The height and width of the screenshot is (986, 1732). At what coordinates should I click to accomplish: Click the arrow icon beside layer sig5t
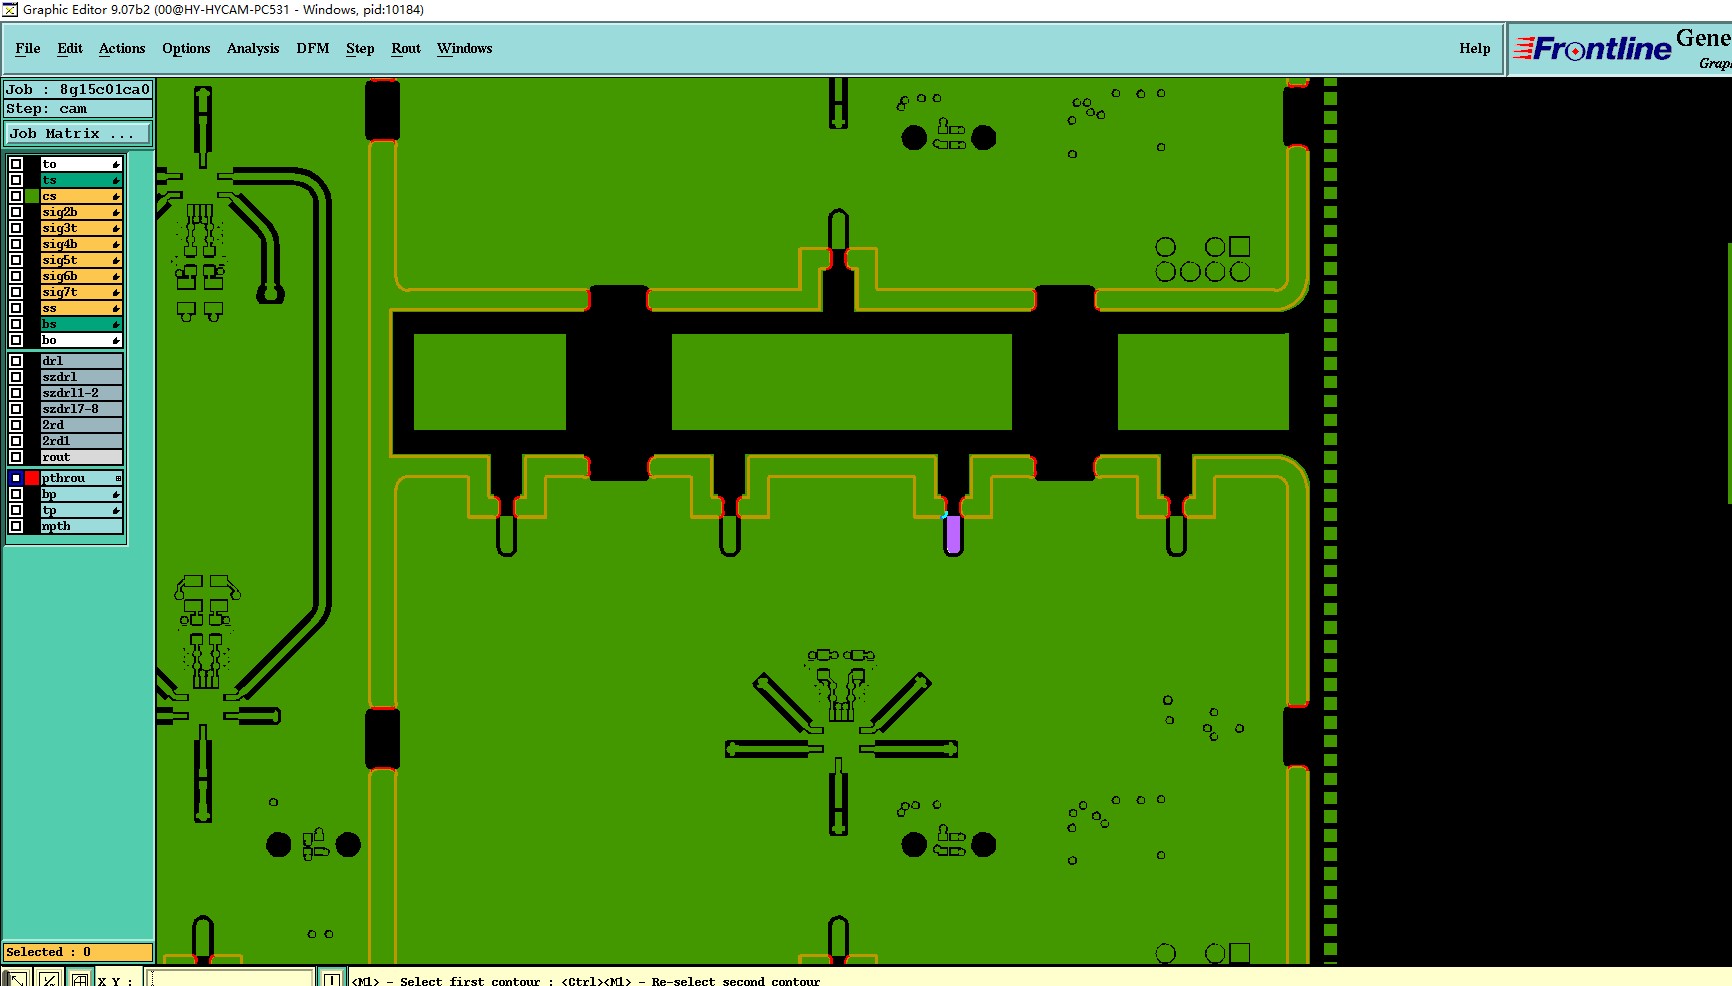(116, 260)
